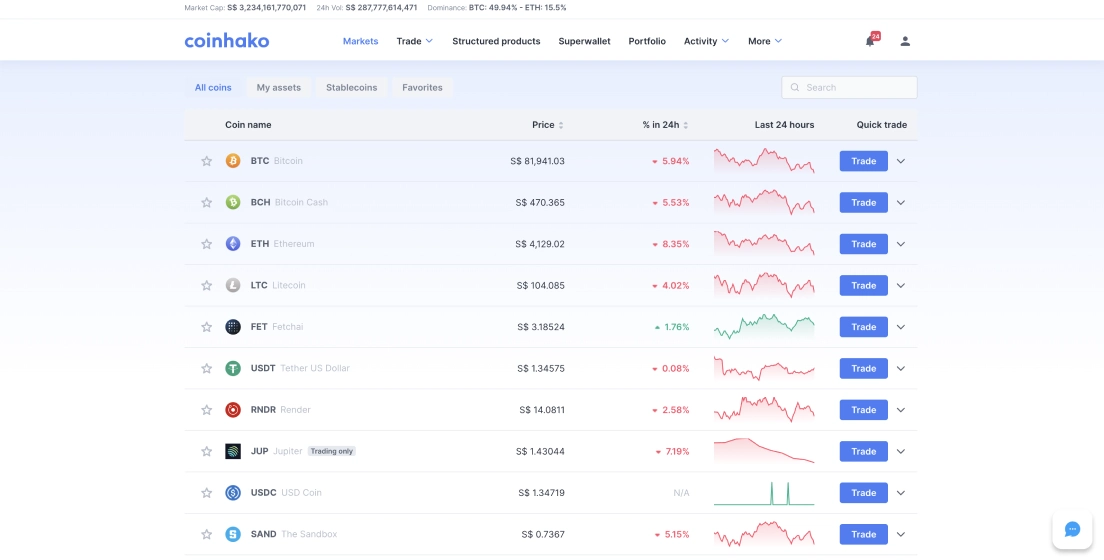Favorite RNDR with its star
The height and width of the screenshot is (560, 1104).
click(x=206, y=410)
